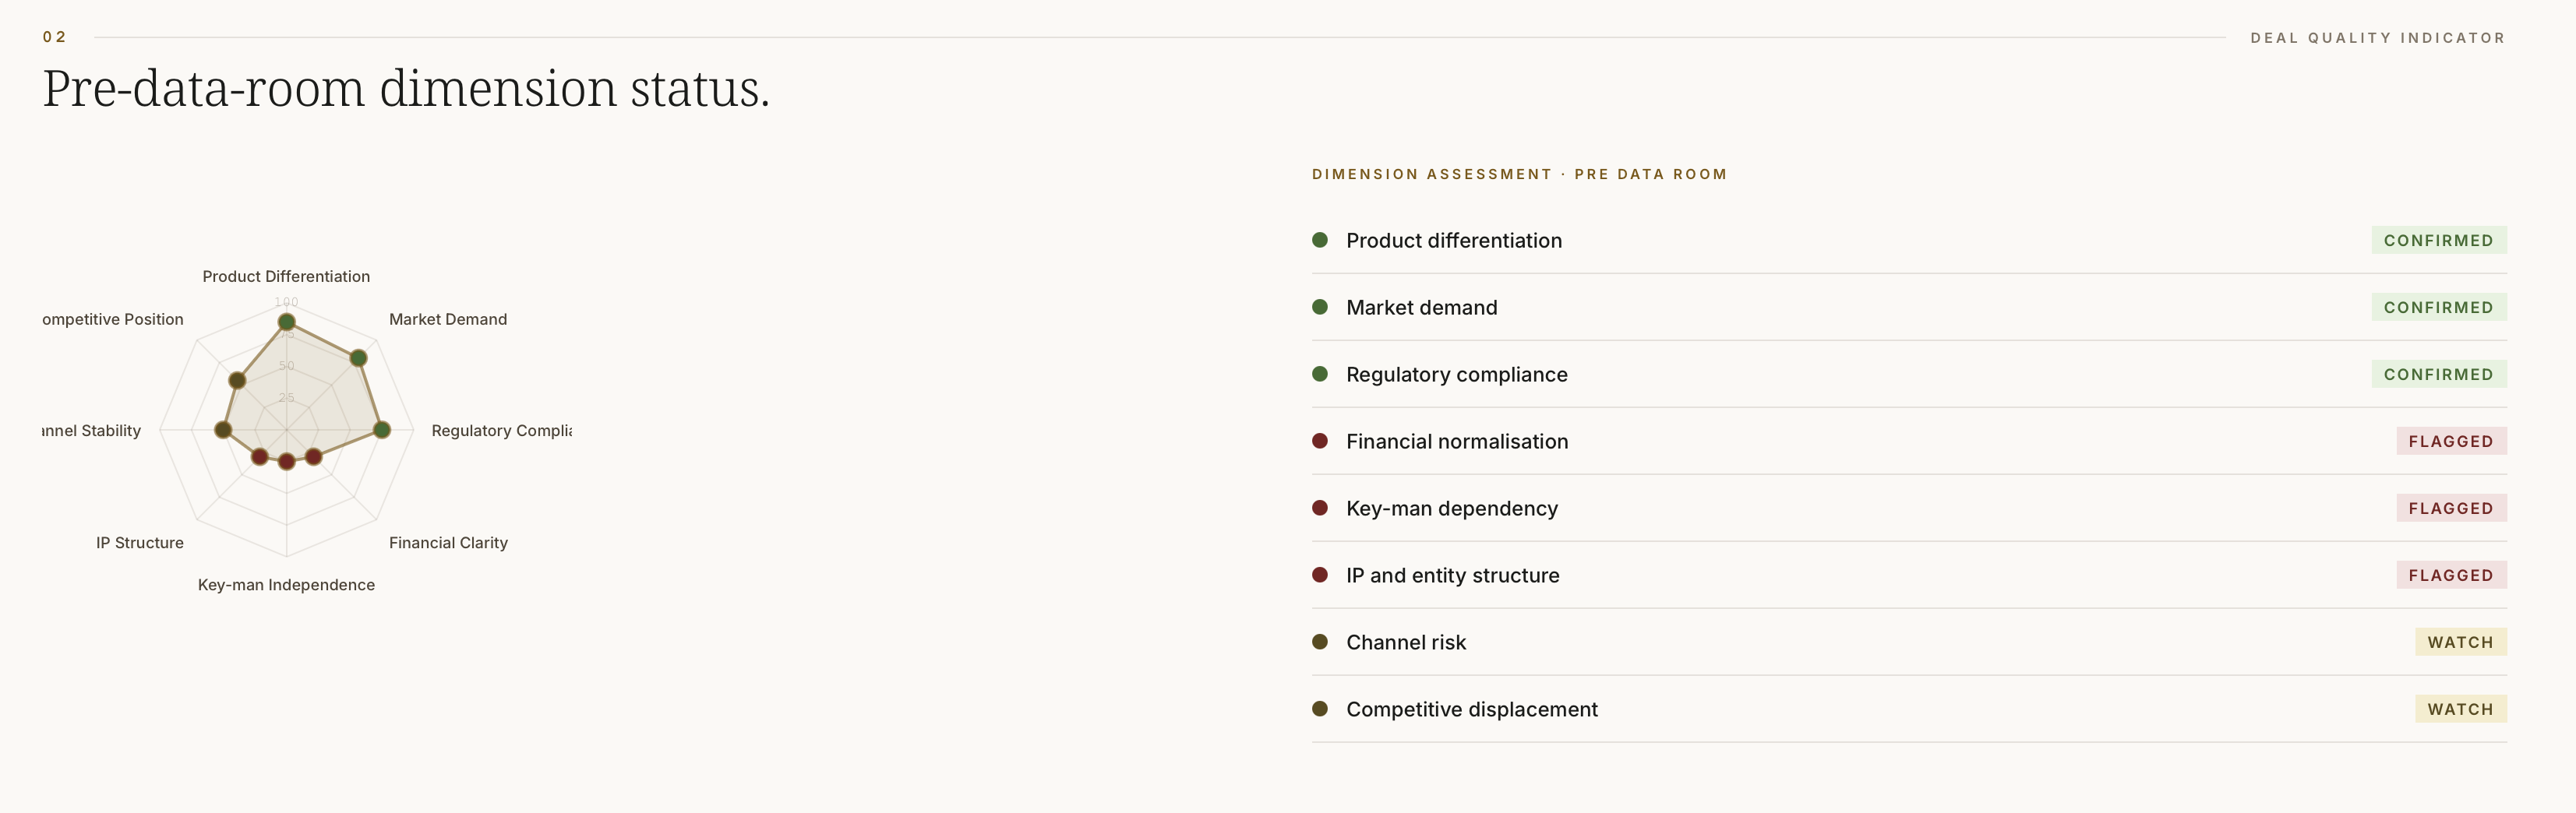Select the Regulatory compliance row label

[x=1456, y=375]
